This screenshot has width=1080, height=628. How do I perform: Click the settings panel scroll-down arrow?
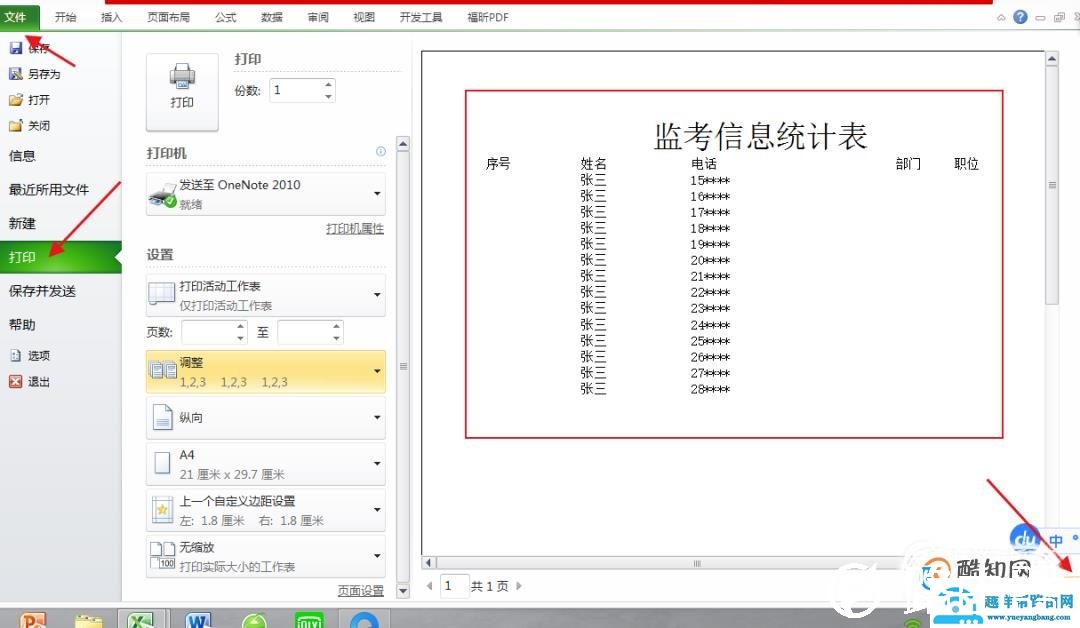pos(404,591)
